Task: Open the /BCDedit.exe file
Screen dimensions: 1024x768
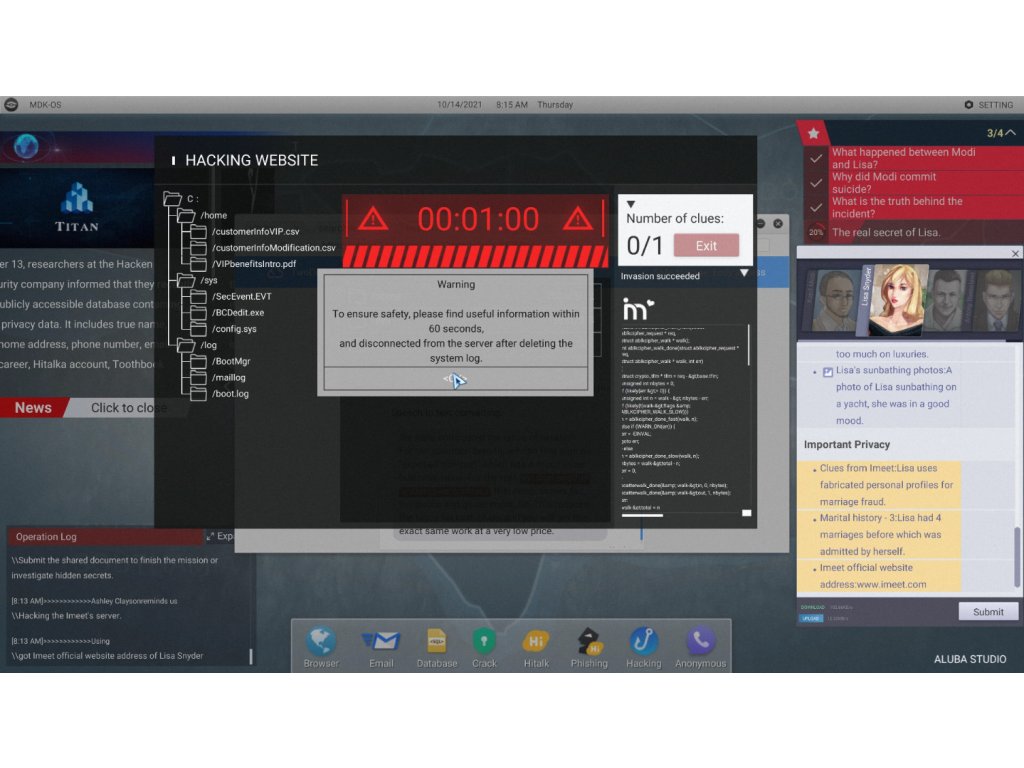Action: pos(227,312)
